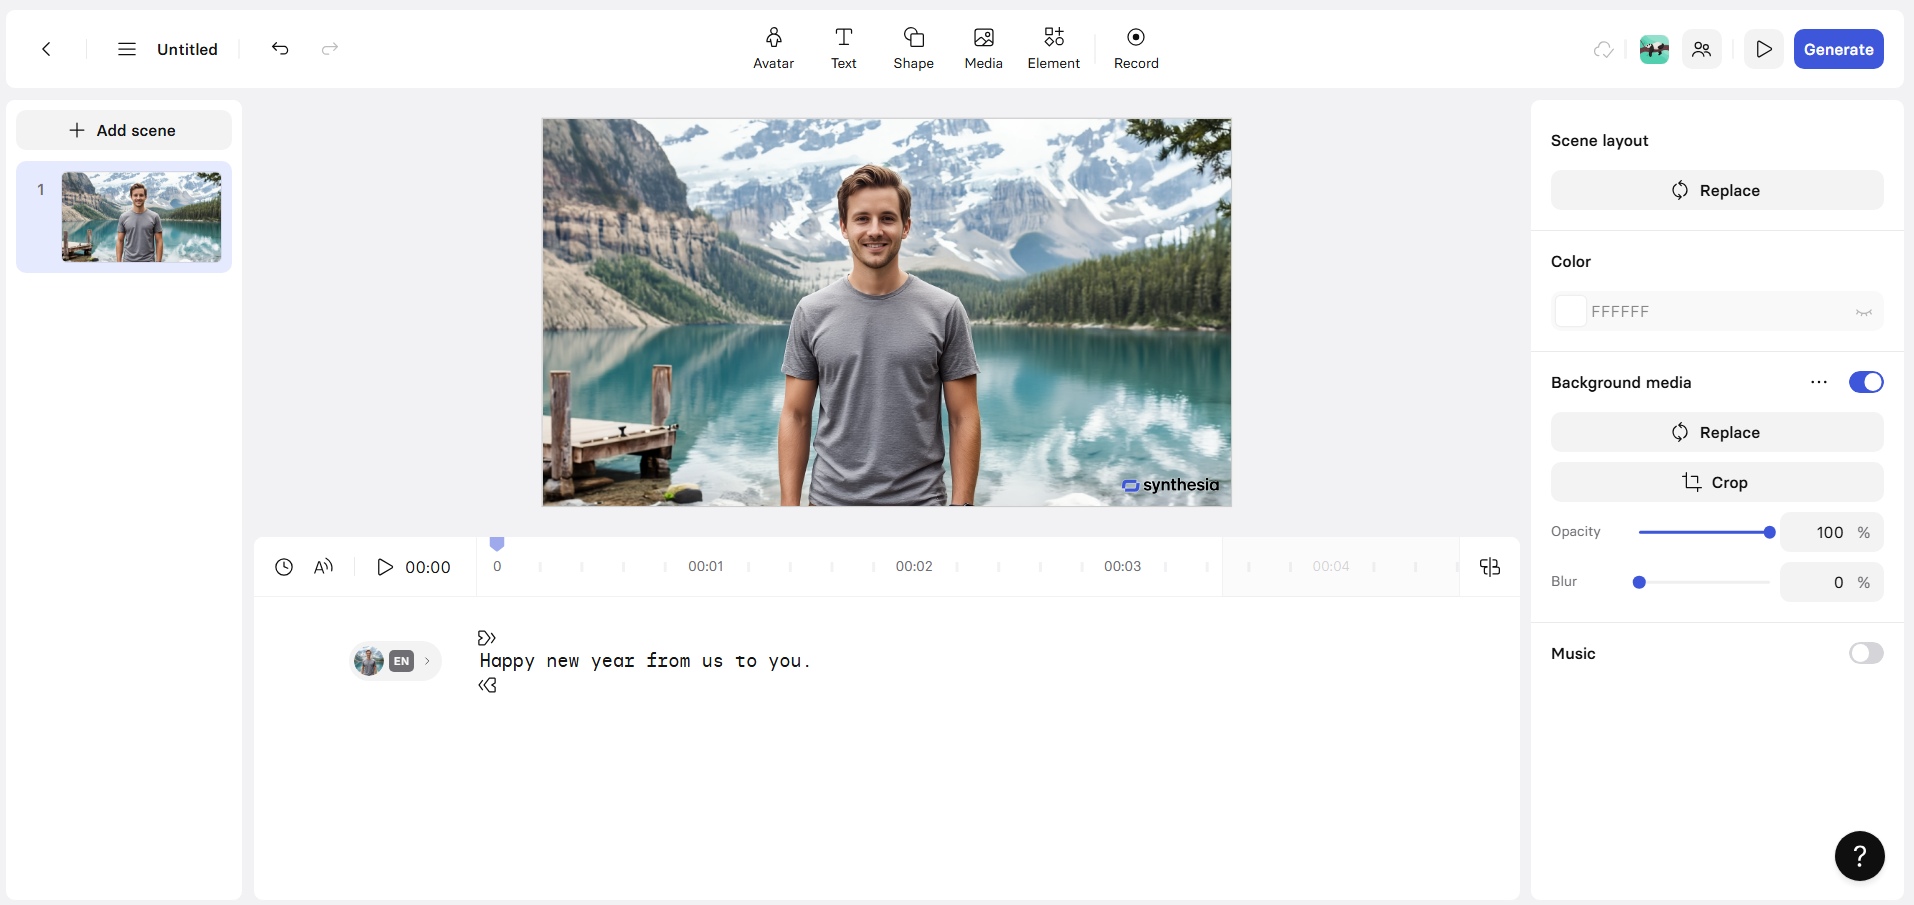Image resolution: width=1914 pixels, height=905 pixels.
Task: Turn off the Background media toggle
Action: 1866,382
